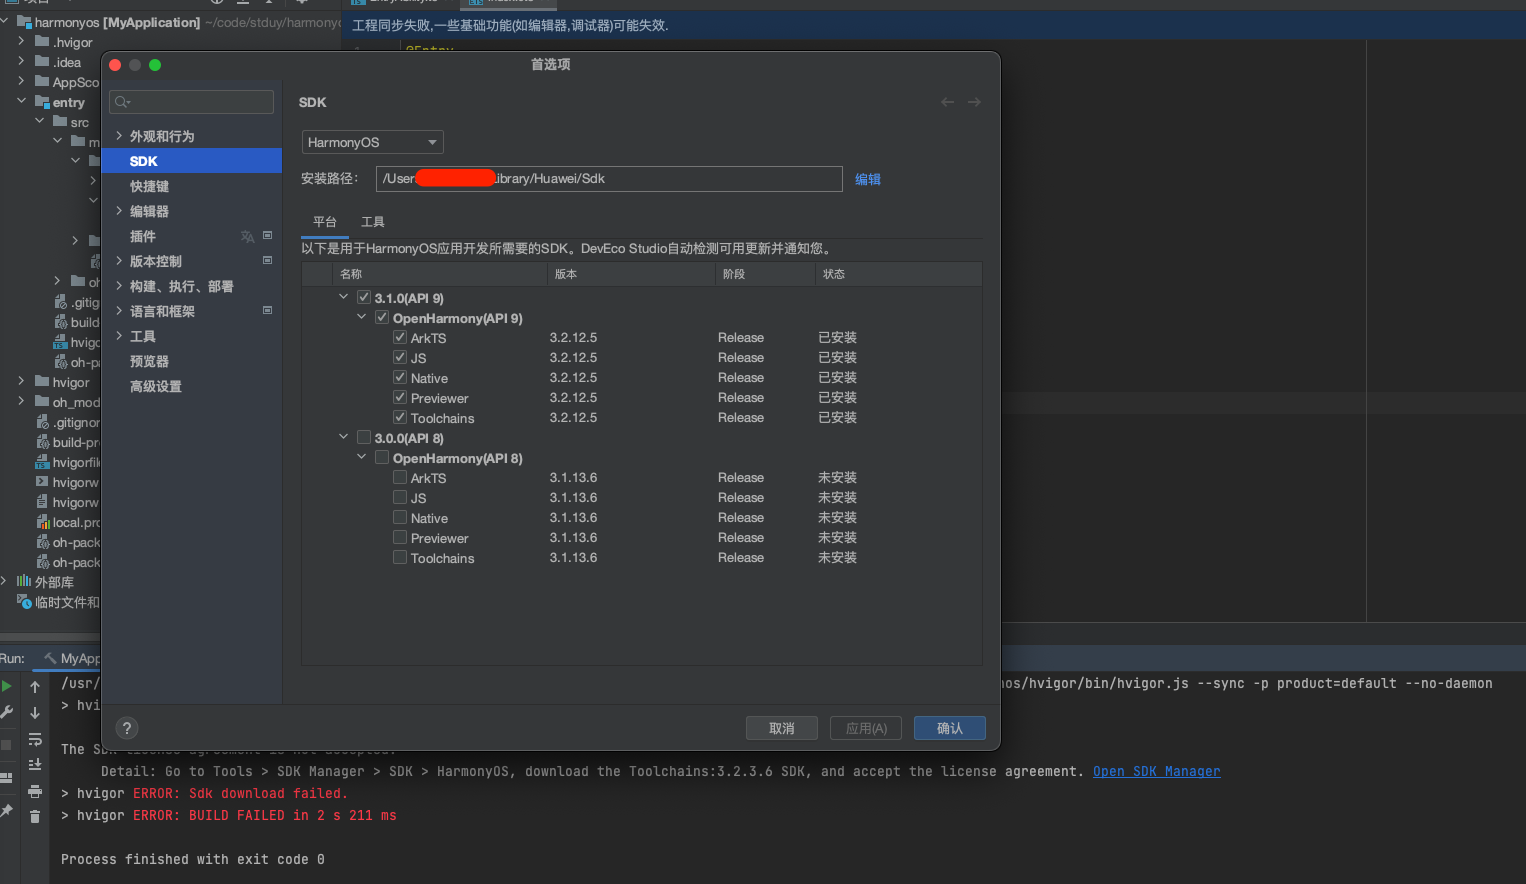
Task: Click the 应用(A) button
Action: coord(866,728)
